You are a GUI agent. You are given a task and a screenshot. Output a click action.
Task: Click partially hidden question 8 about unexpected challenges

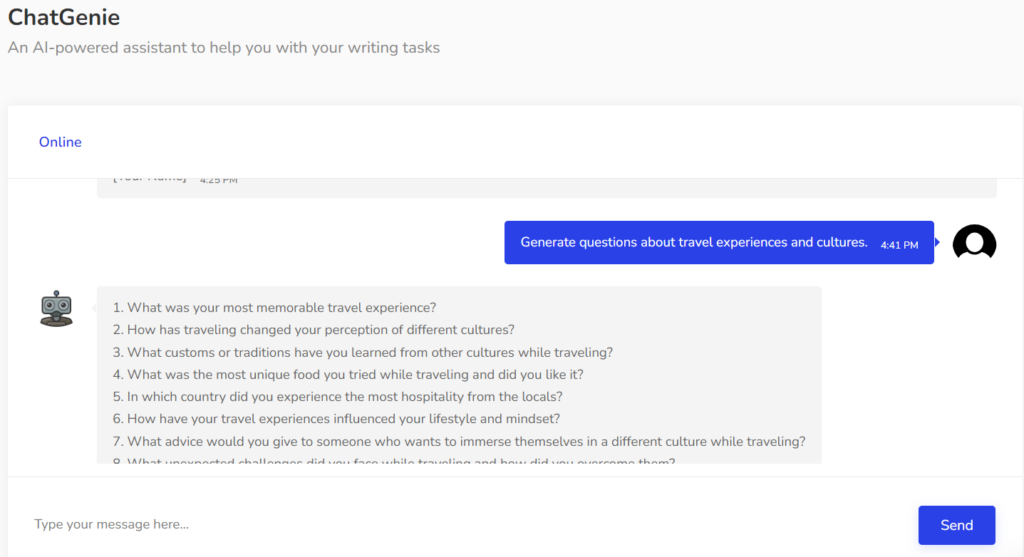click(x=393, y=461)
